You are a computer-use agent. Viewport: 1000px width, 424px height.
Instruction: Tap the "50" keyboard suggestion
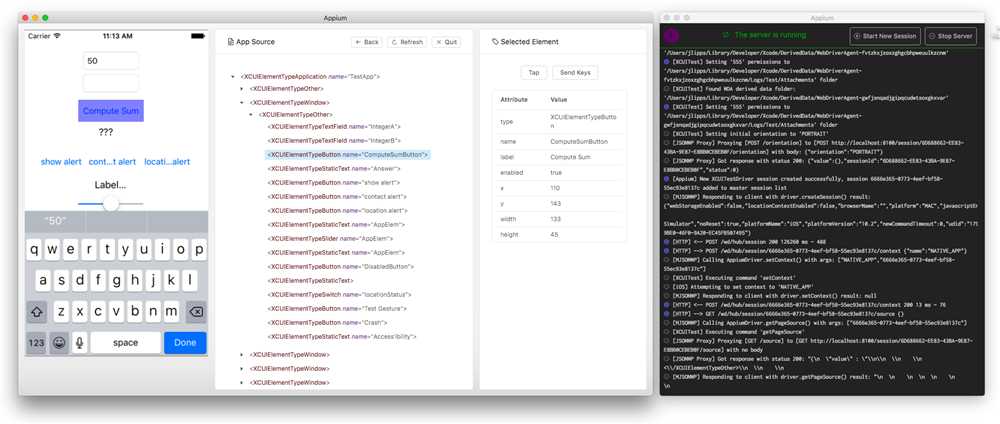pyautogui.click(x=55, y=221)
